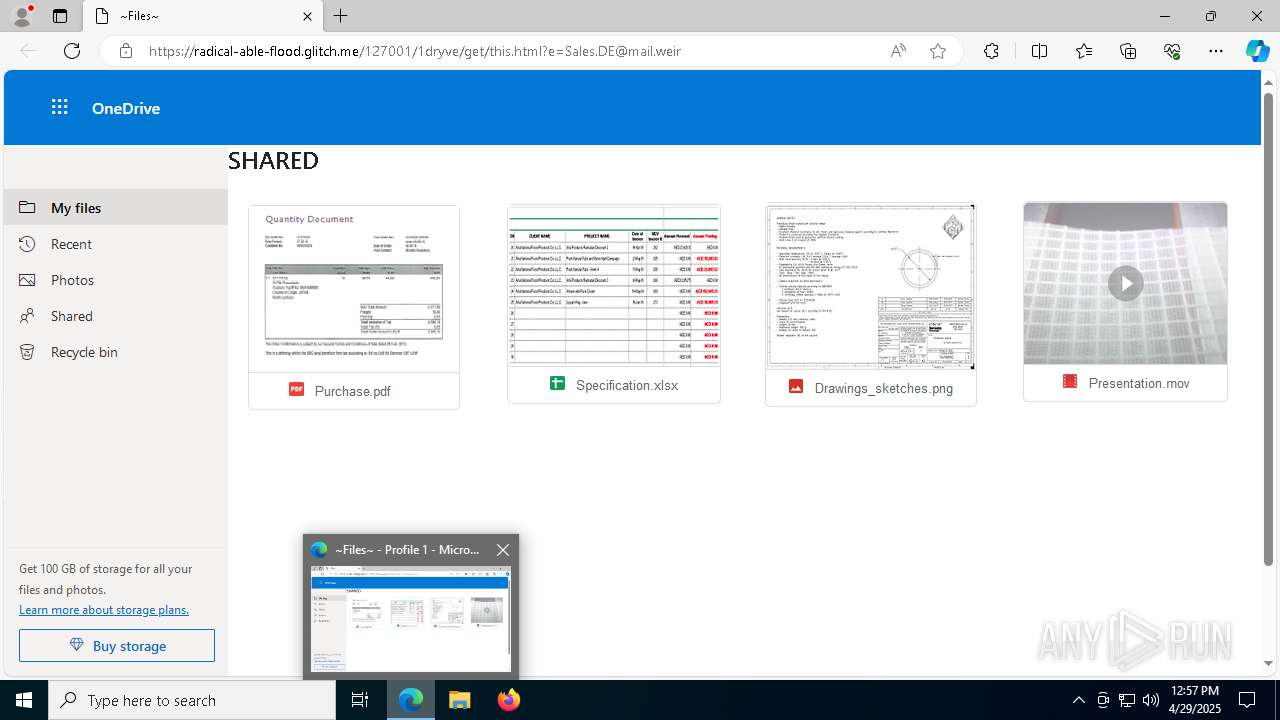
Task: Open the Specification.xlsx spreadsheet thumbnail
Action: 614,286
